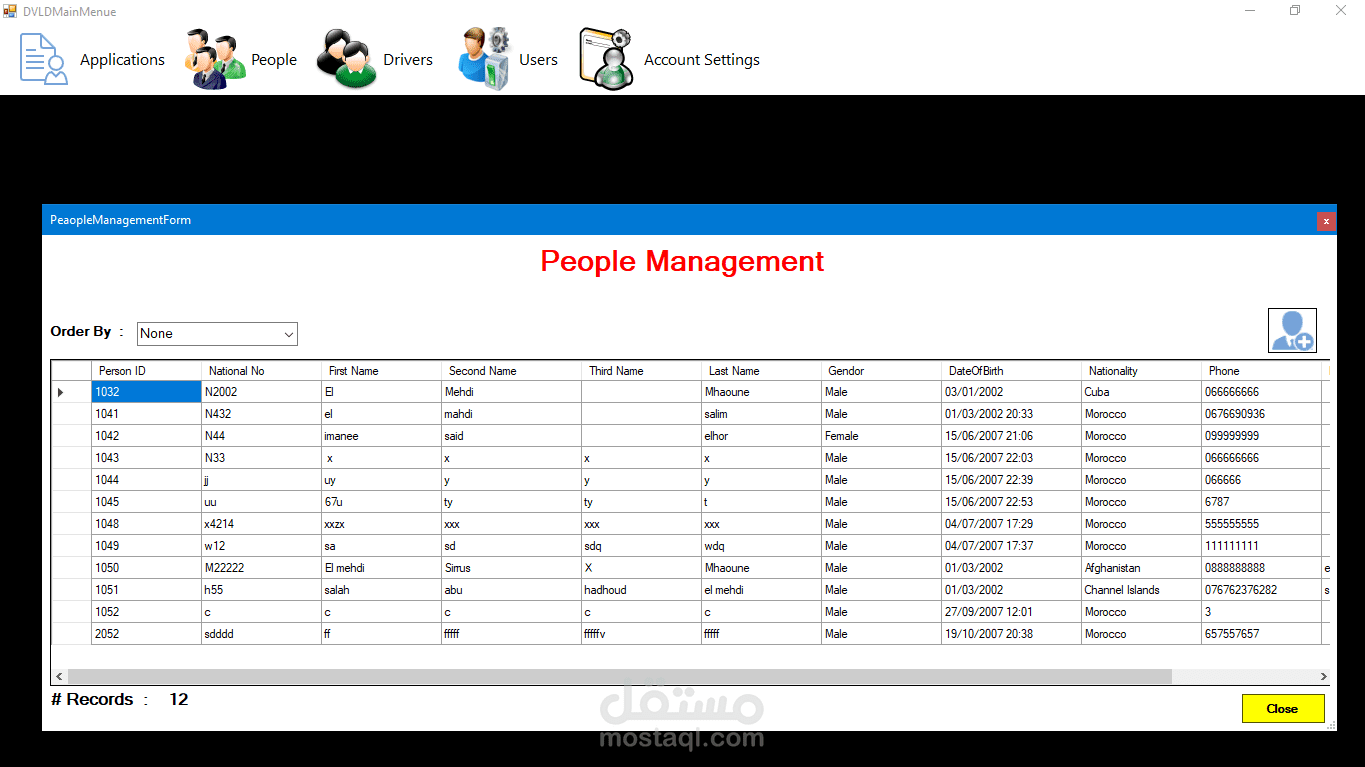The image size is (1365, 767).
Task: Click Nationality cell Channel Islands
Action: [x=1141, y=590]
